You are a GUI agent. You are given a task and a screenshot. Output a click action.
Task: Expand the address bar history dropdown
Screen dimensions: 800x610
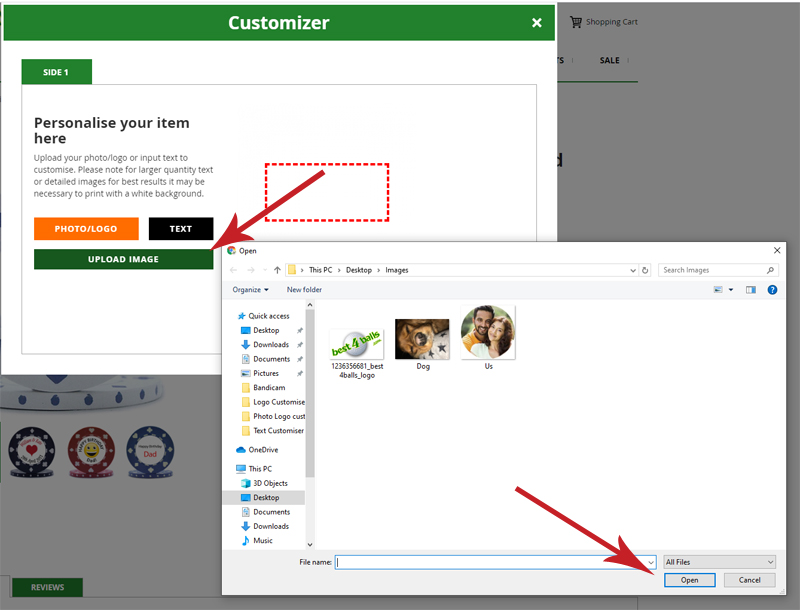pyautogui.click(x=634, y=270)
